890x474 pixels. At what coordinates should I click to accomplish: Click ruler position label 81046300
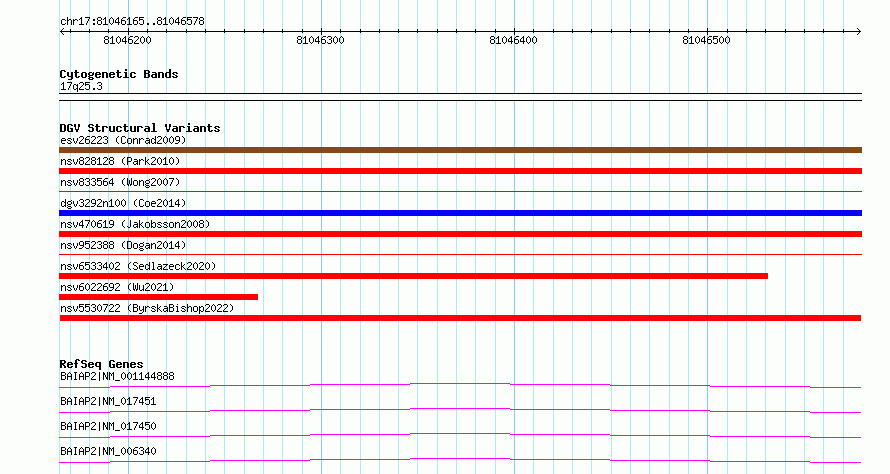[321, 40]
